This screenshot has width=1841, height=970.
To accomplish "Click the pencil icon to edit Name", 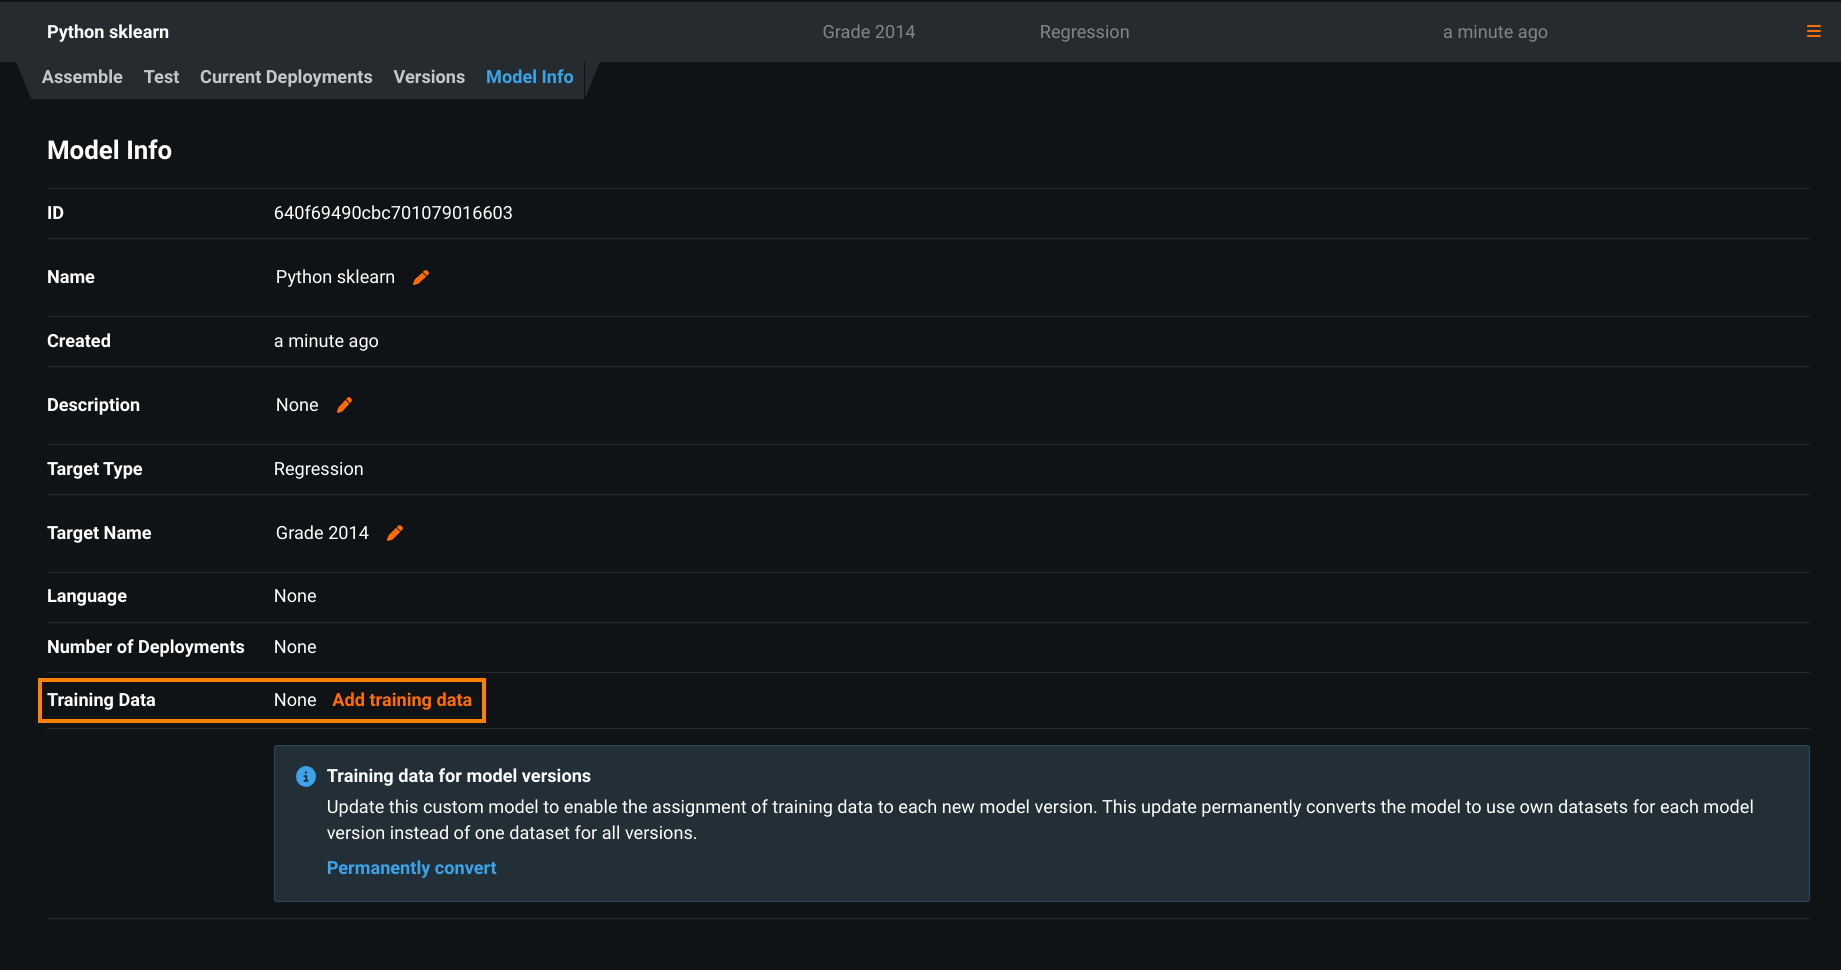I will (x=421, y=278).
